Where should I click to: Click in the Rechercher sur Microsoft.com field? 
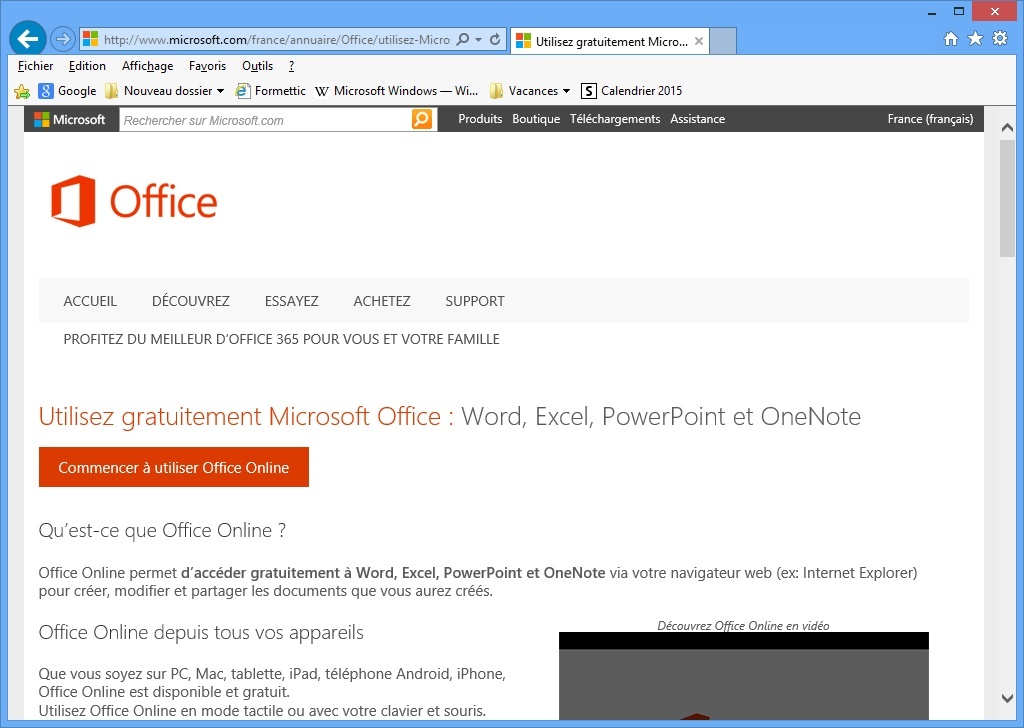click(265, 120)
